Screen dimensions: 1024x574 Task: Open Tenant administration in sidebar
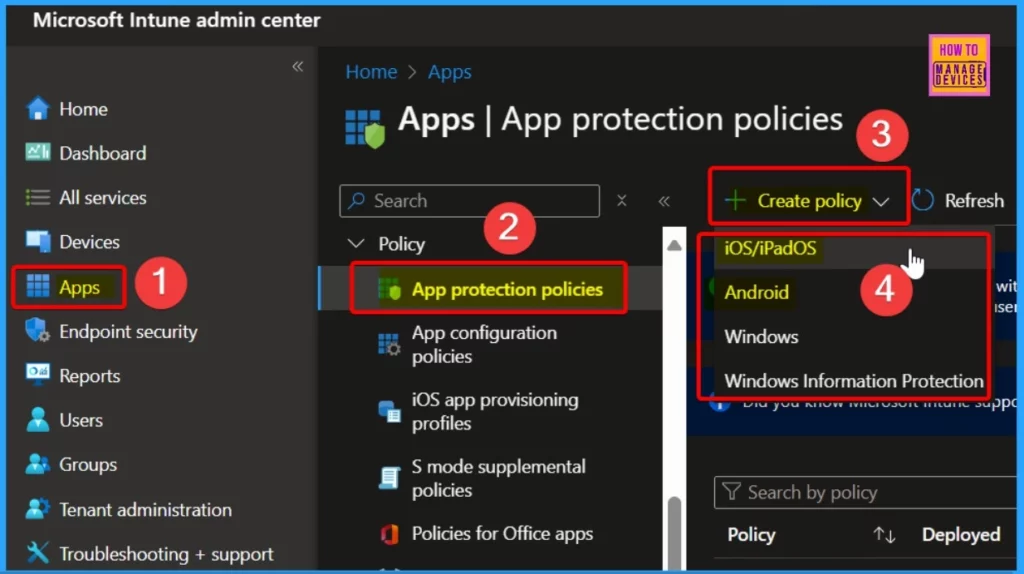coord(145,509)
